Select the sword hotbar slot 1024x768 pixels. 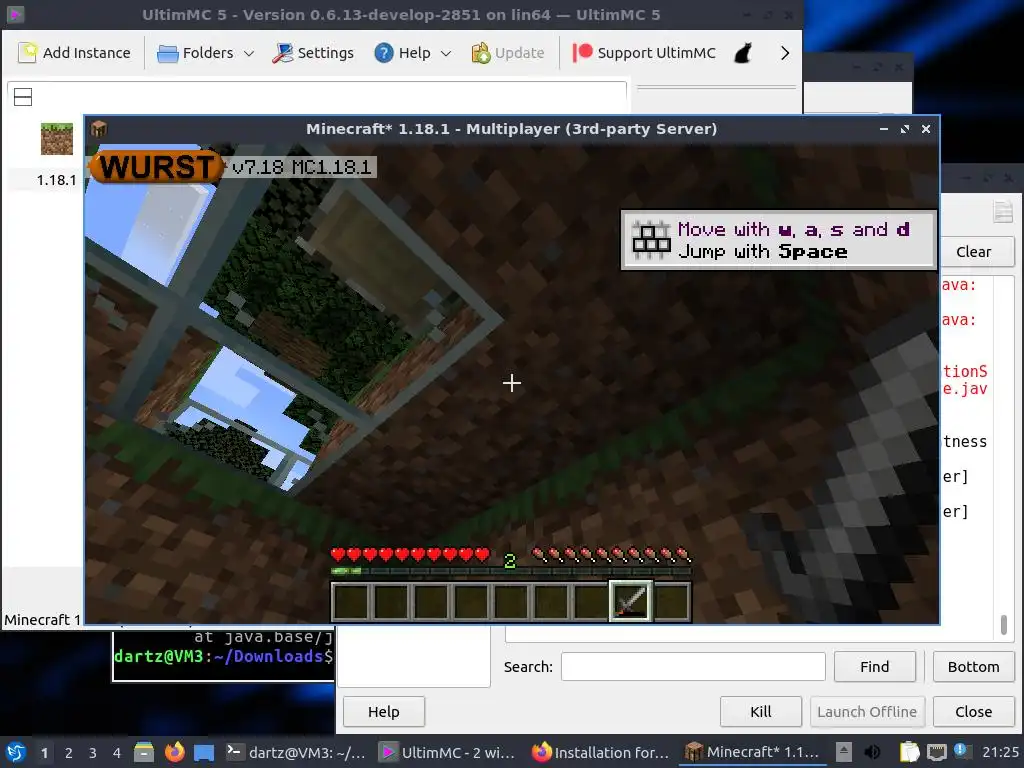pos(631,601)
